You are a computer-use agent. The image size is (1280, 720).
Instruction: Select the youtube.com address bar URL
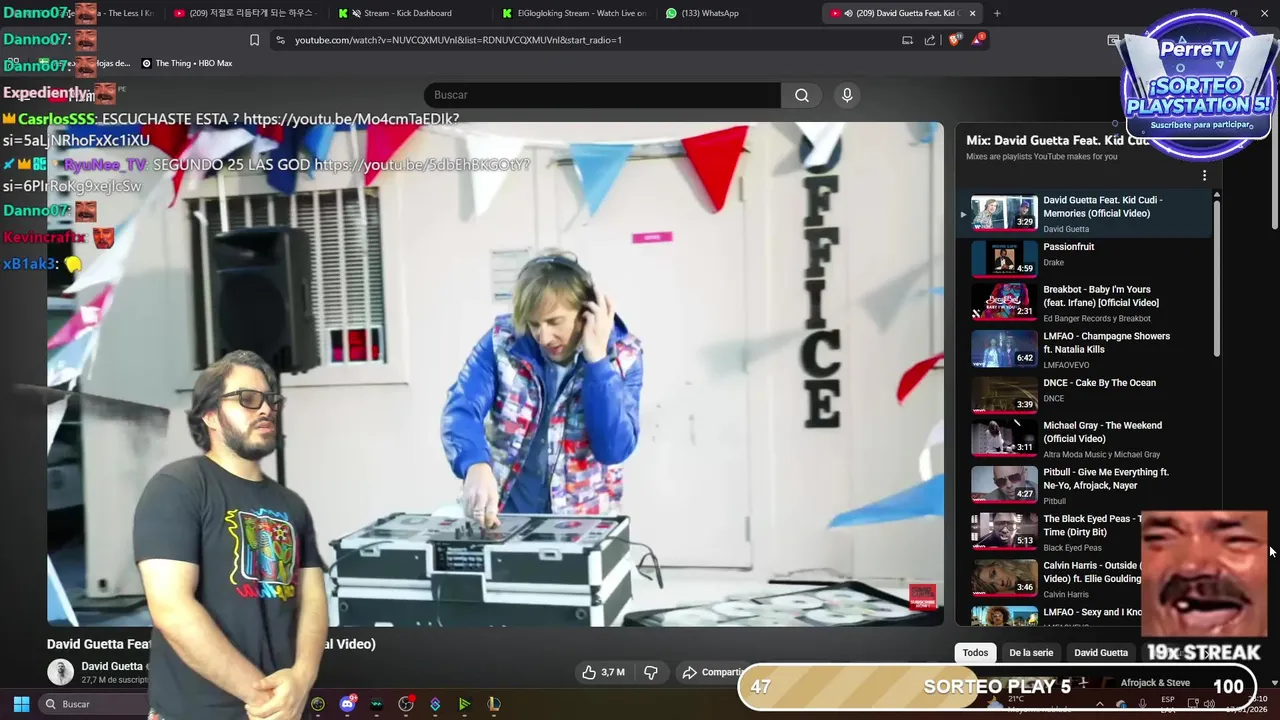(458, 40)
